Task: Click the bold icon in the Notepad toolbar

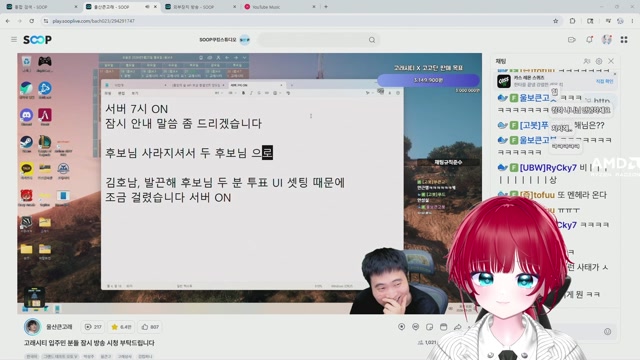Action: click(243, 93)
